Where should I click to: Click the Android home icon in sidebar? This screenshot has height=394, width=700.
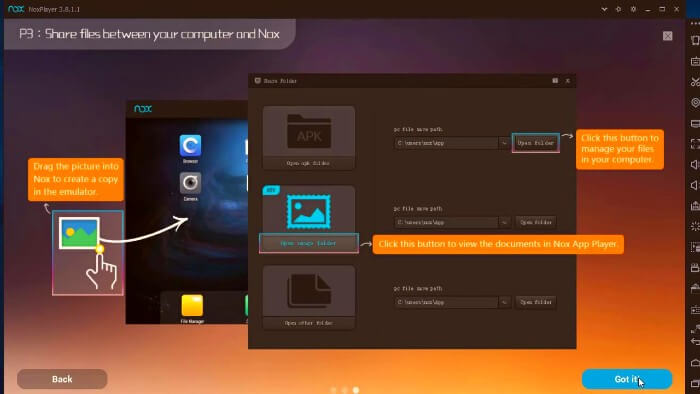(695, 363)
